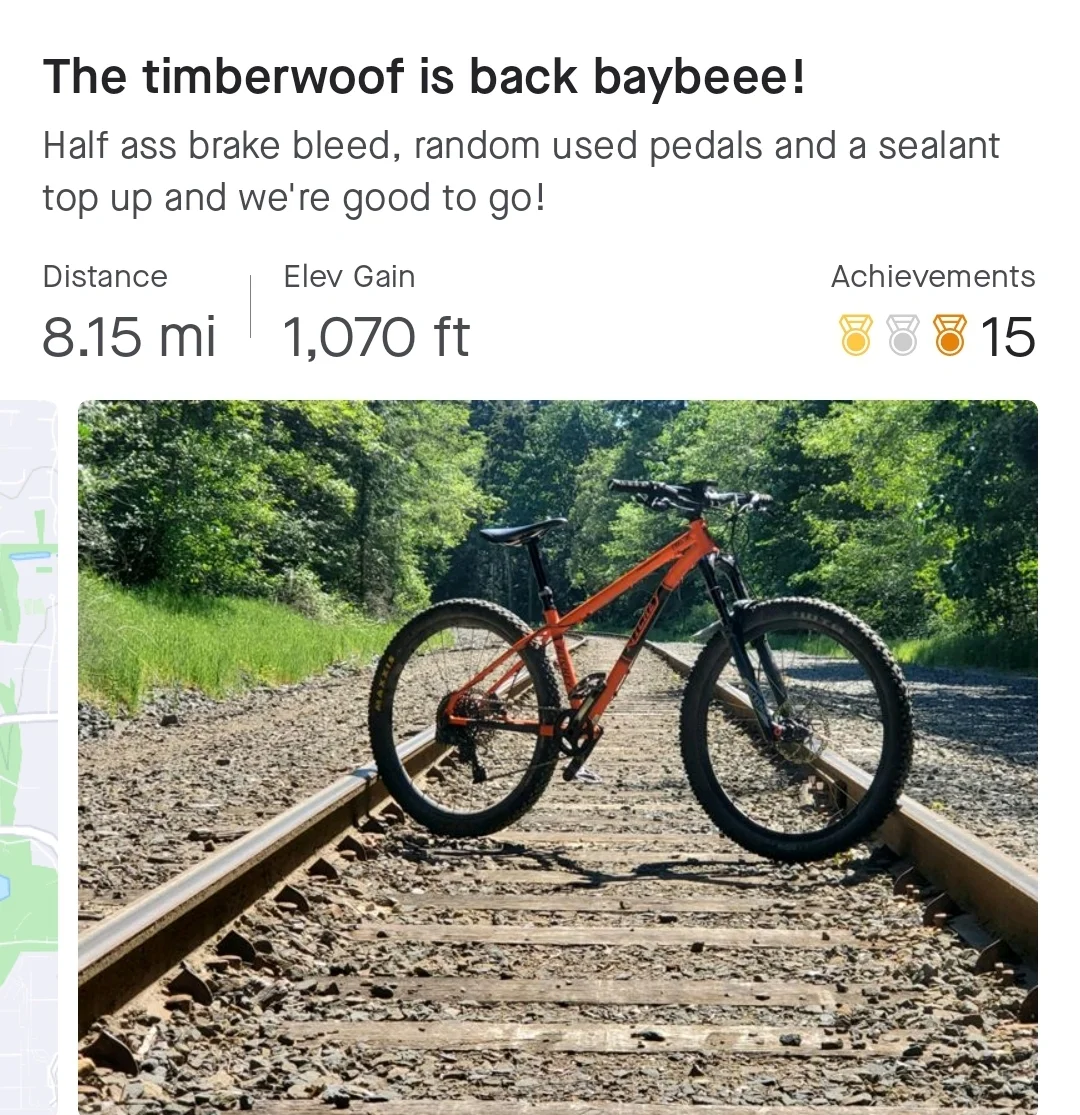
Task: Open the orange bike photo
Action: coord(557,757)
